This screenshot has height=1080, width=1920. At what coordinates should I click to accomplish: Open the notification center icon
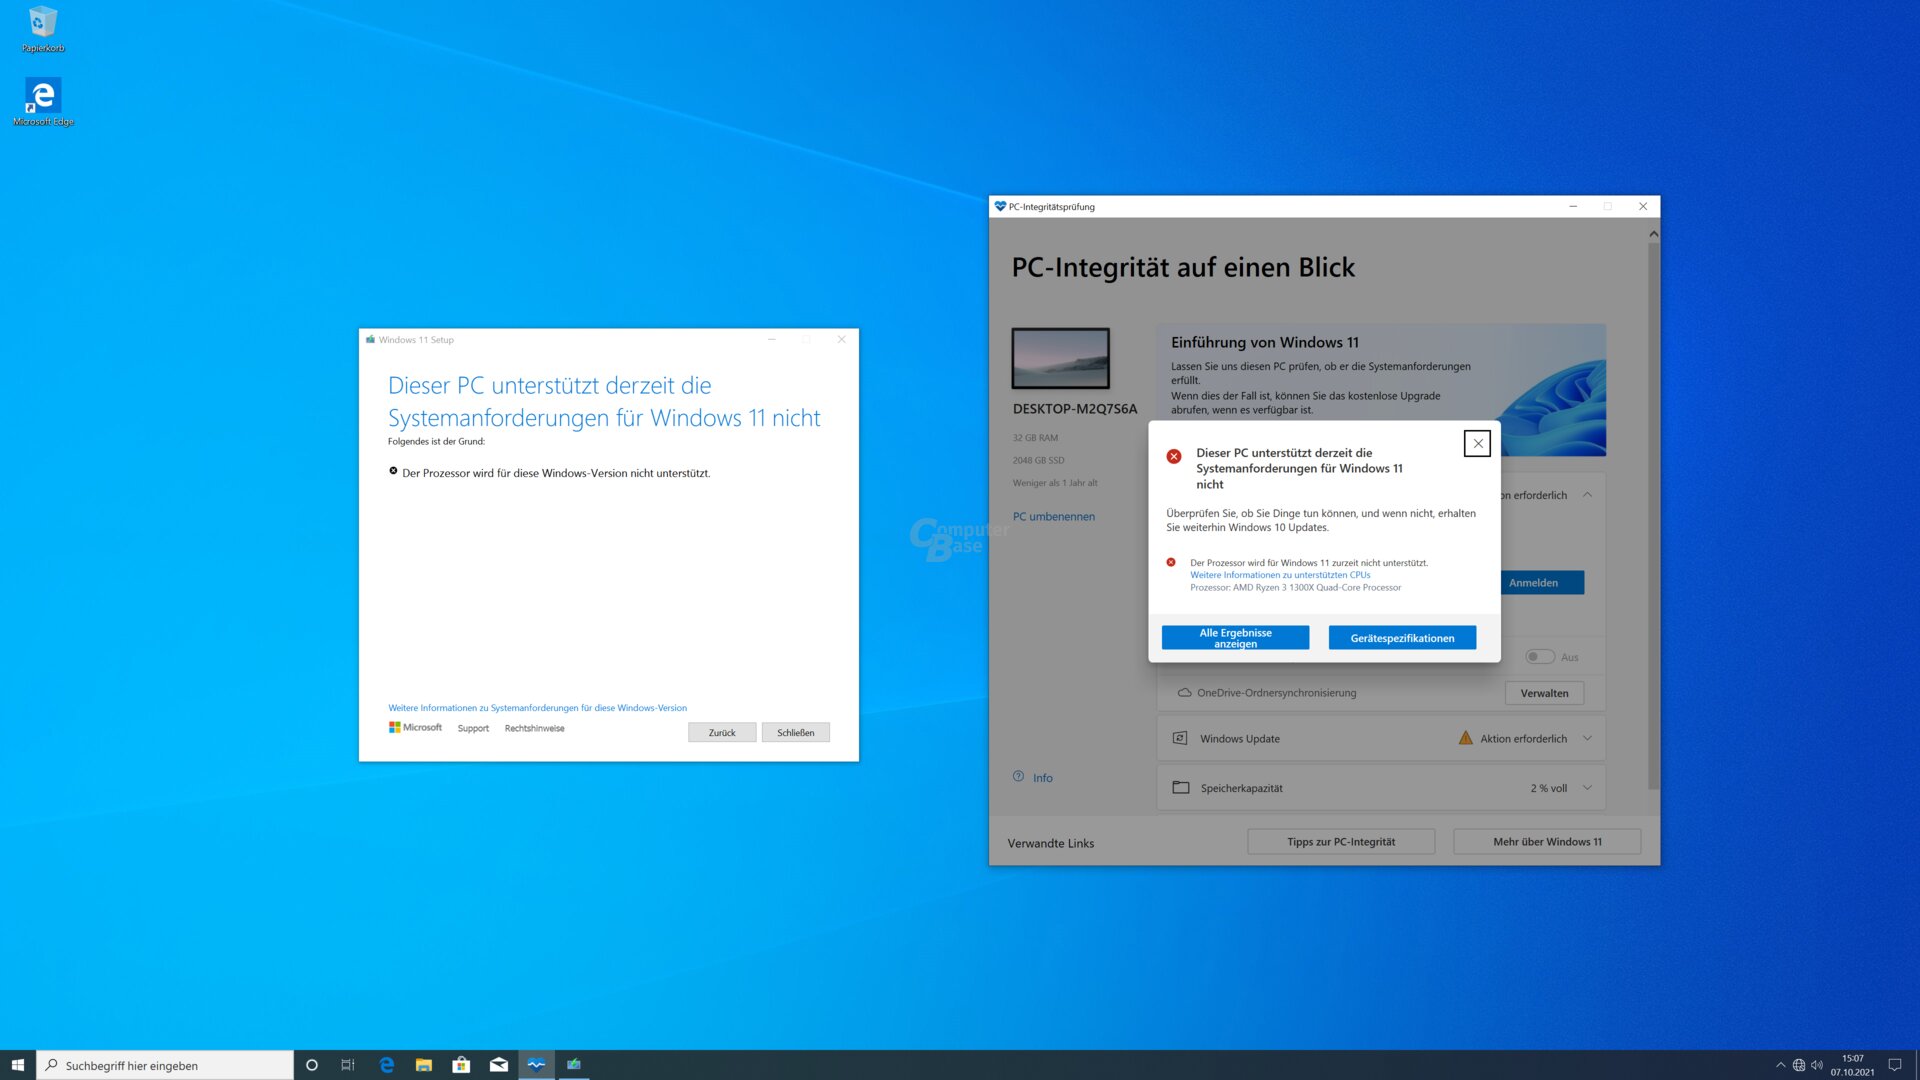(x=1894, y=1065)
